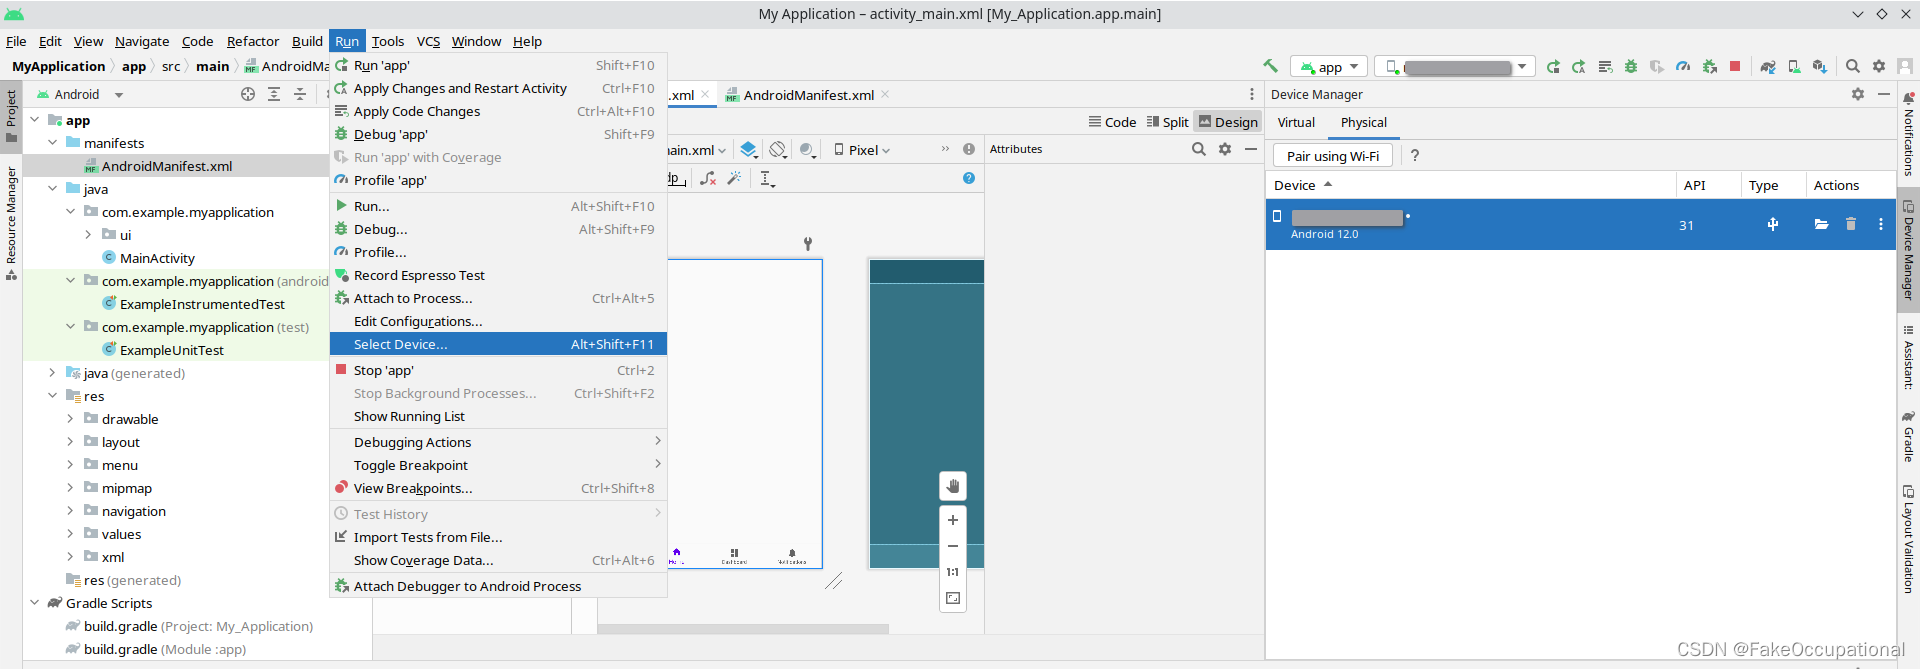Viewport: 1920px width, 669px height.
Task: Open Device Manager panel settings gear
Action: [x=1858, y=94]
